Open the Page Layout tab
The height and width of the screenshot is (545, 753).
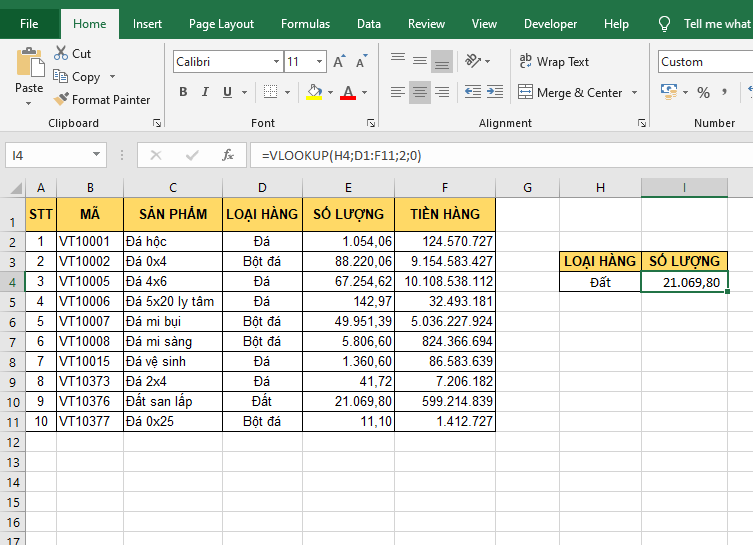click(221, 24)
